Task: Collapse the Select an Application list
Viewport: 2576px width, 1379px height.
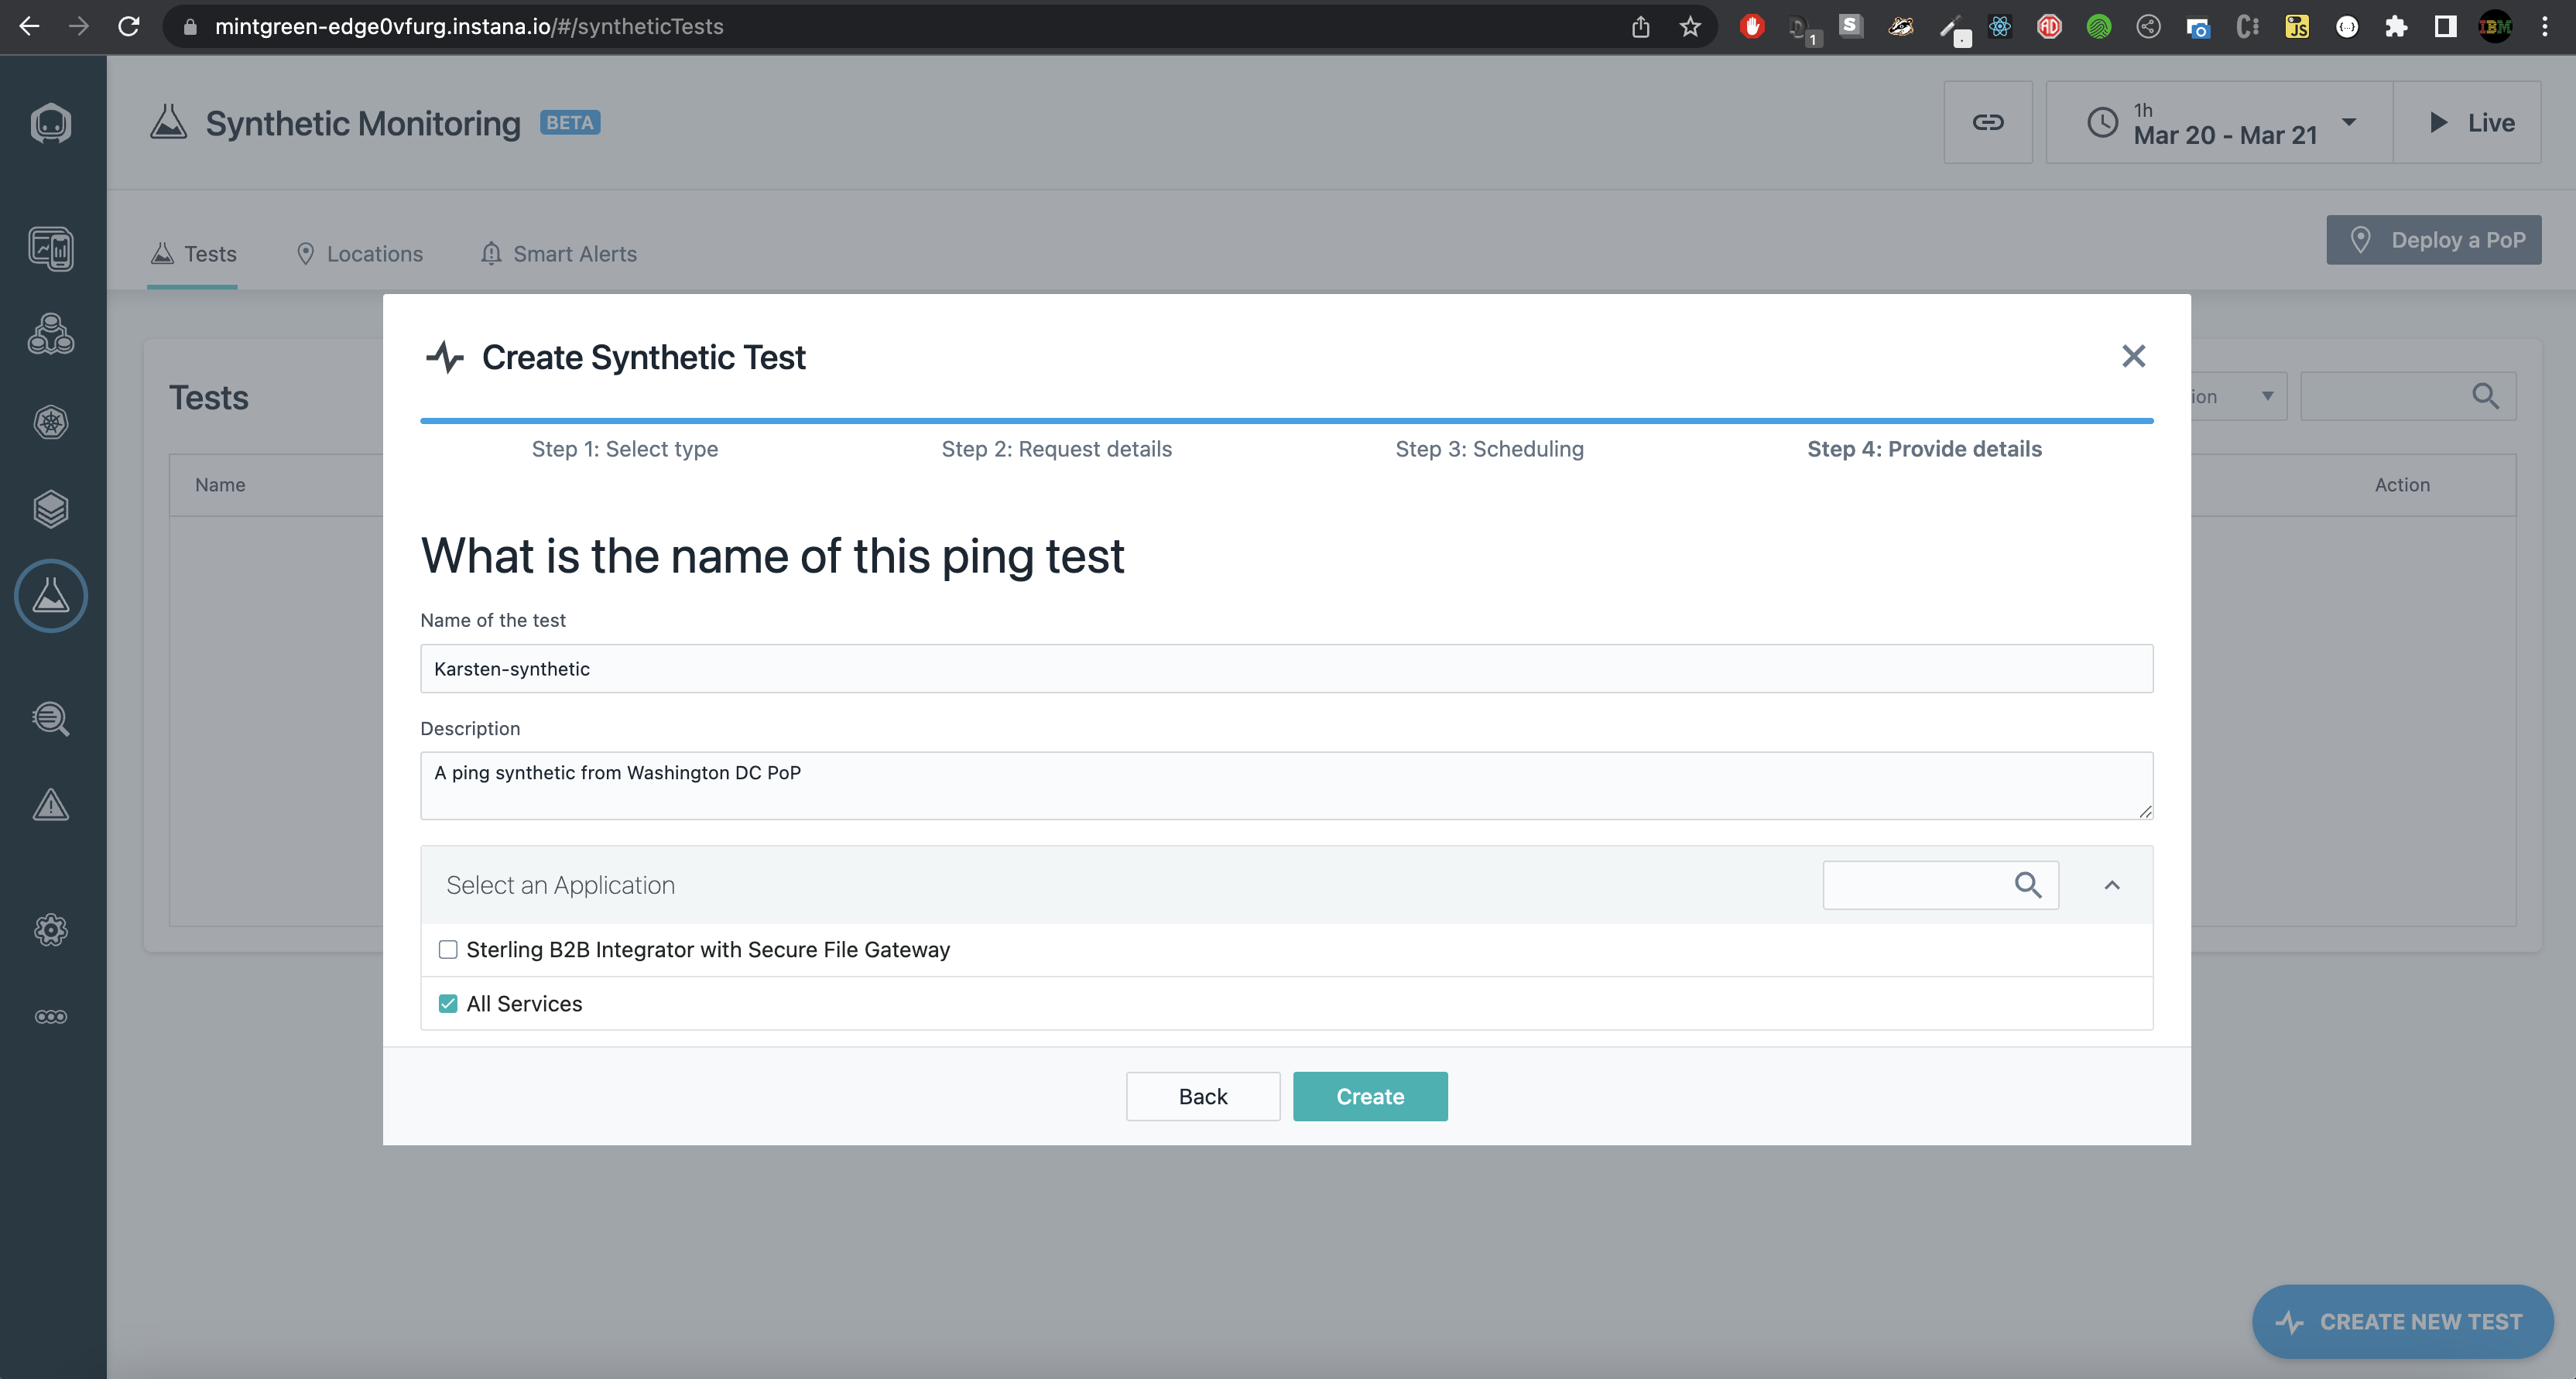Action: (2111, 885)
